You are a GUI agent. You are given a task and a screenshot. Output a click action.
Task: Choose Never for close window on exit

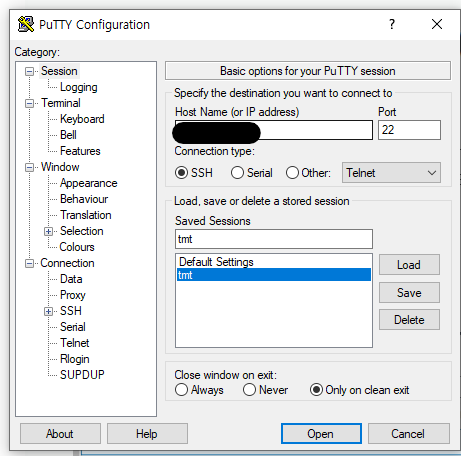249,390
